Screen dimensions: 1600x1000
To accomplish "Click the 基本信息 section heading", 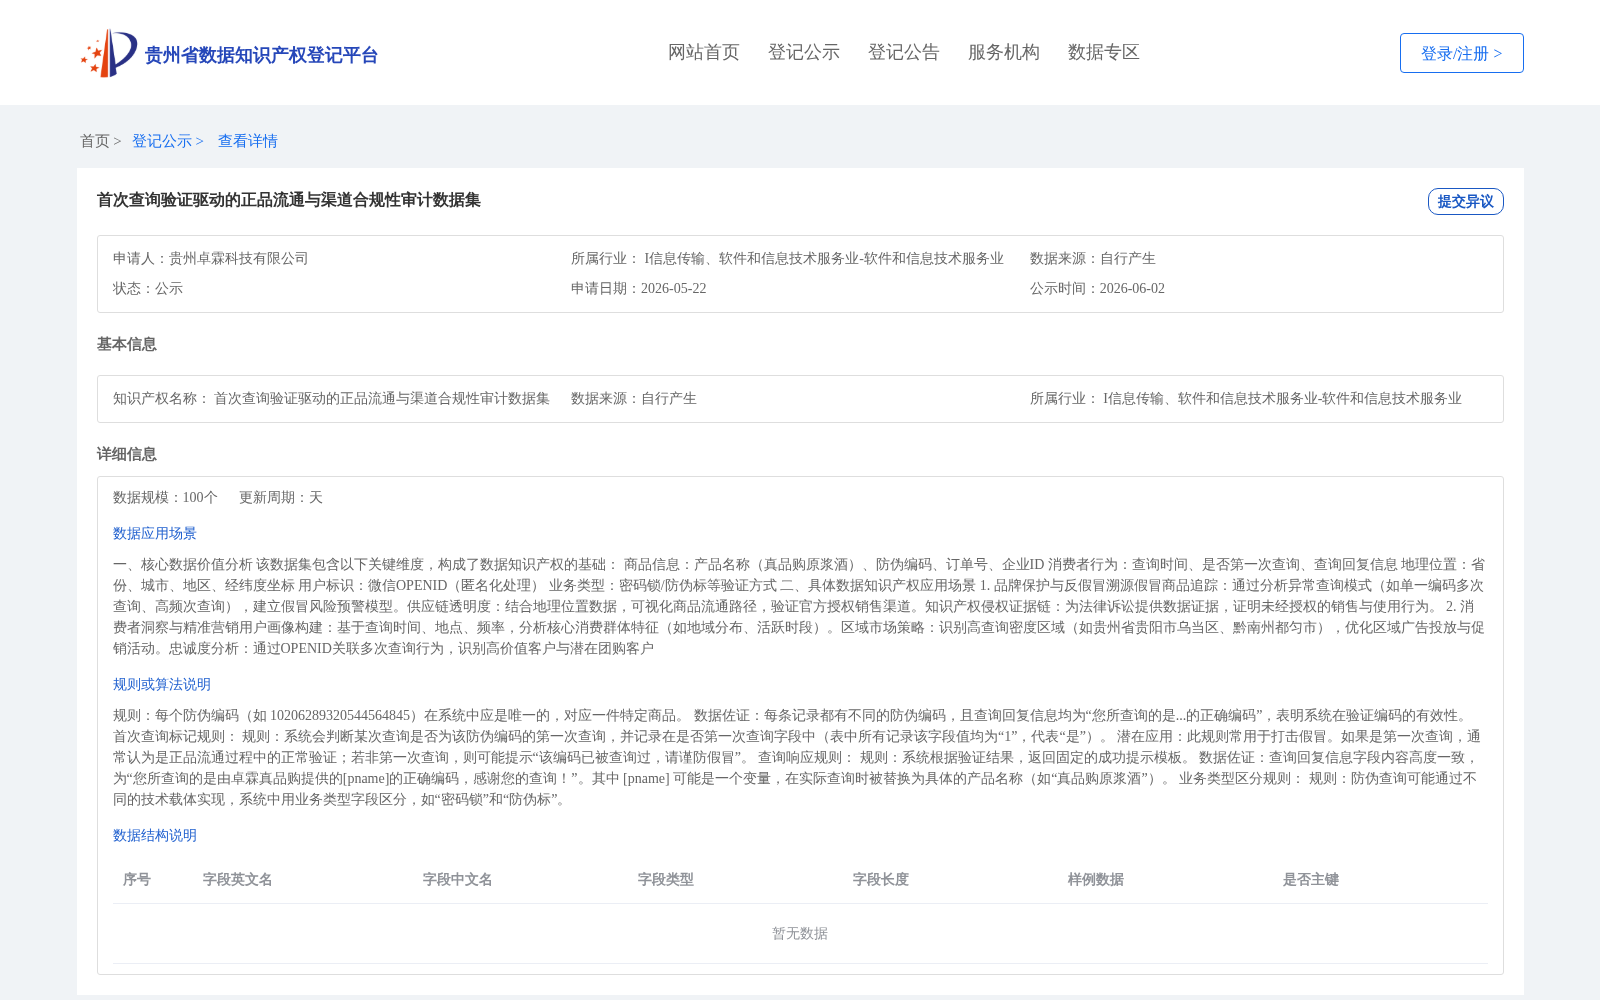I will [127, 344].
